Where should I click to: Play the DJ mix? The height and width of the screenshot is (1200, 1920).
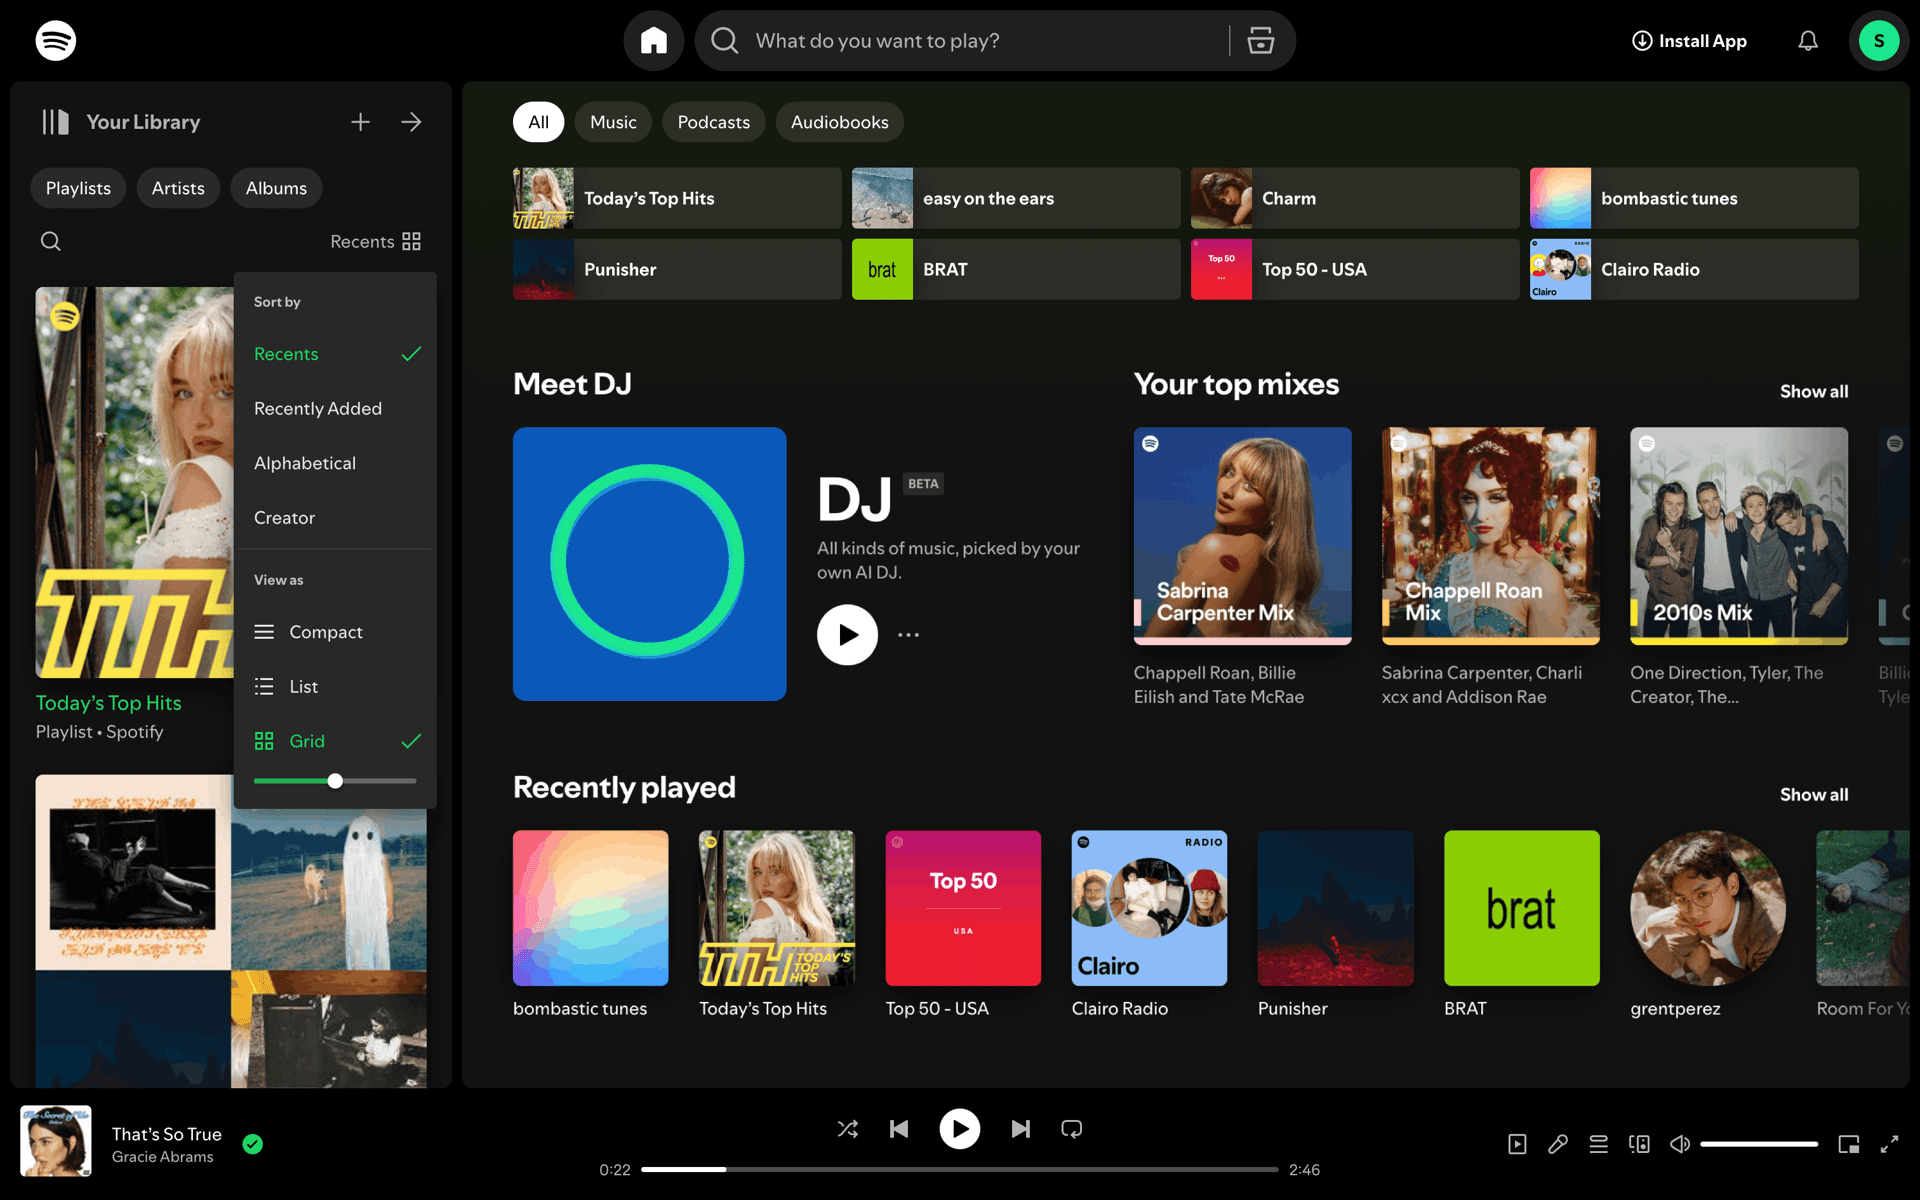[848, 635]
